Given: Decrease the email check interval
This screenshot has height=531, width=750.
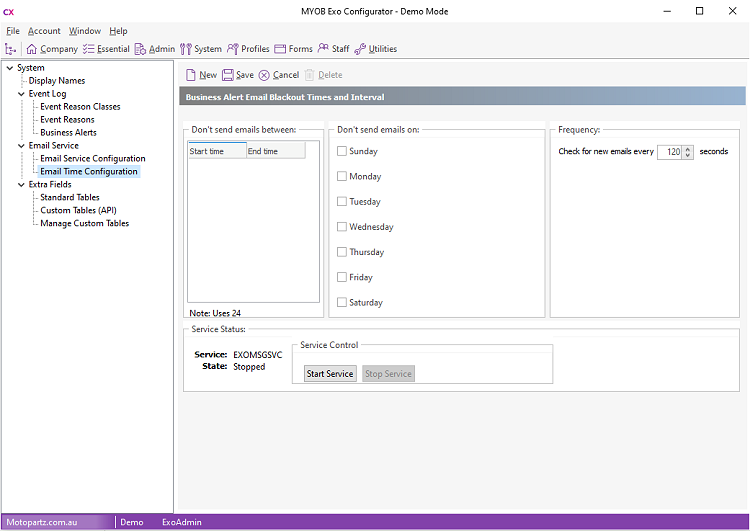Looking at the screenshot, I should 688,155.
